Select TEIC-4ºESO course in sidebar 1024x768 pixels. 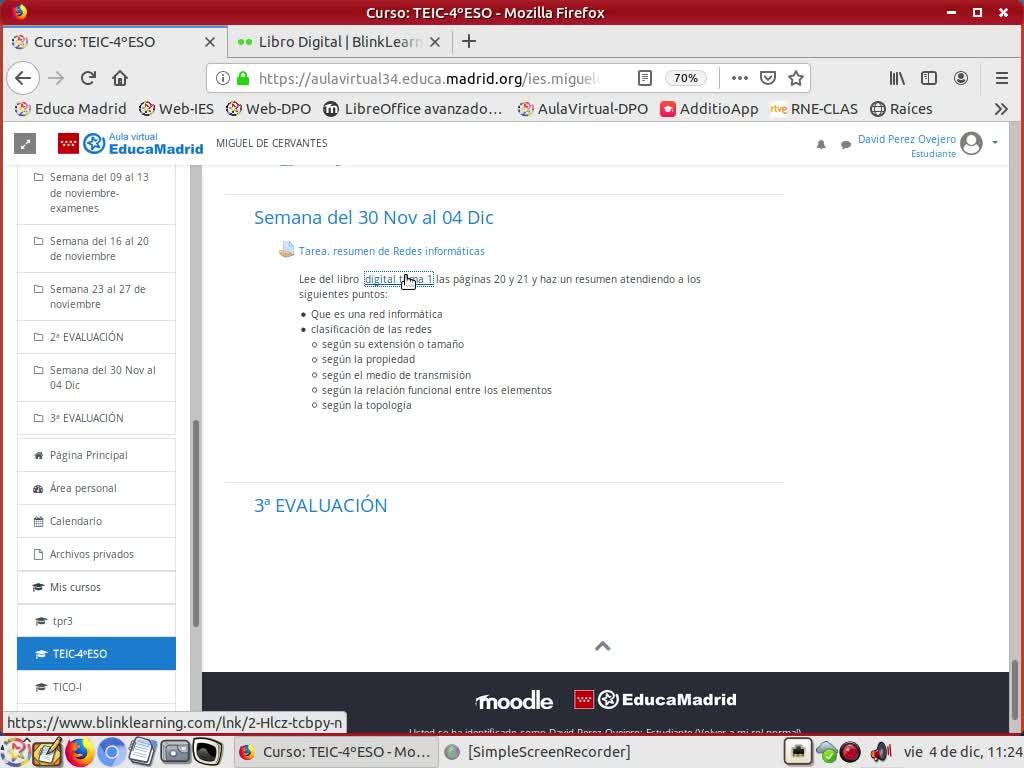(x=97, y=654)
